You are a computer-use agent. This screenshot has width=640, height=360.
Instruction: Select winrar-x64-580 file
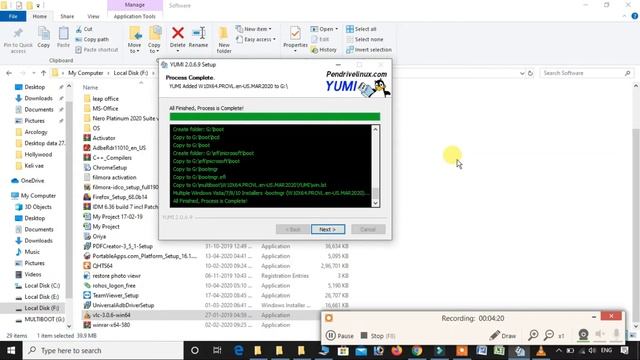pyautogui.click(x=111, y=325)
